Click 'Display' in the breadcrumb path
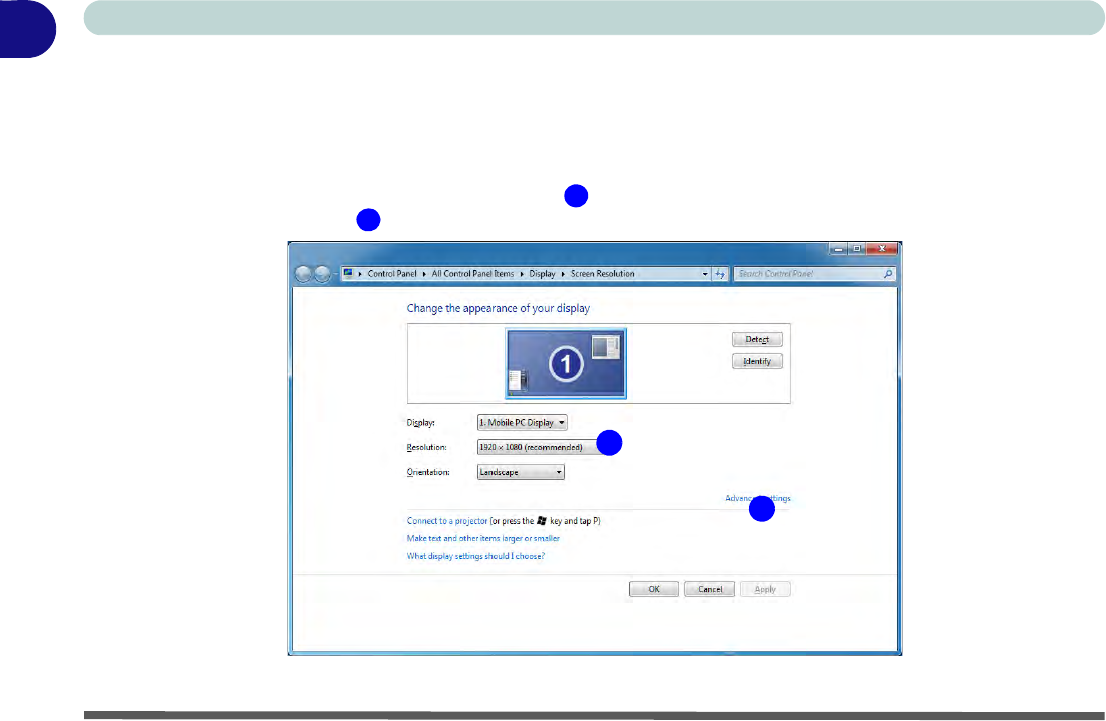 click(x=544, y=274)
